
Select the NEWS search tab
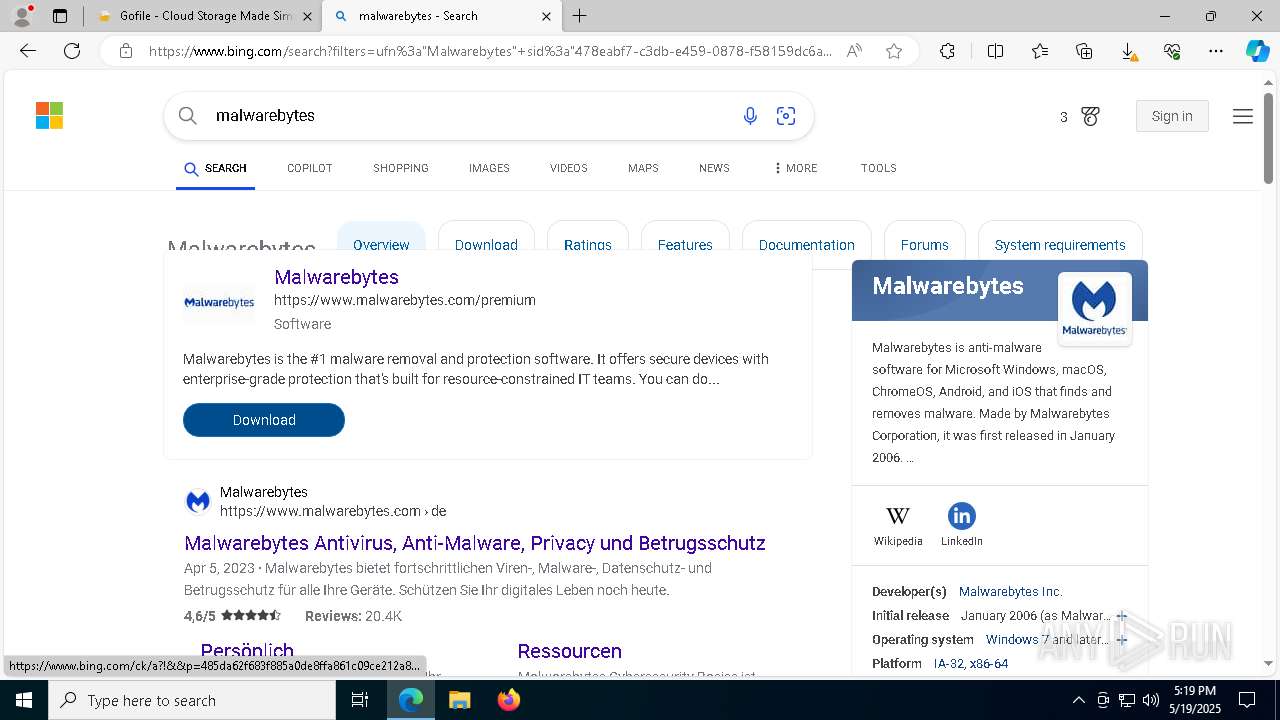tap(714, 168)
